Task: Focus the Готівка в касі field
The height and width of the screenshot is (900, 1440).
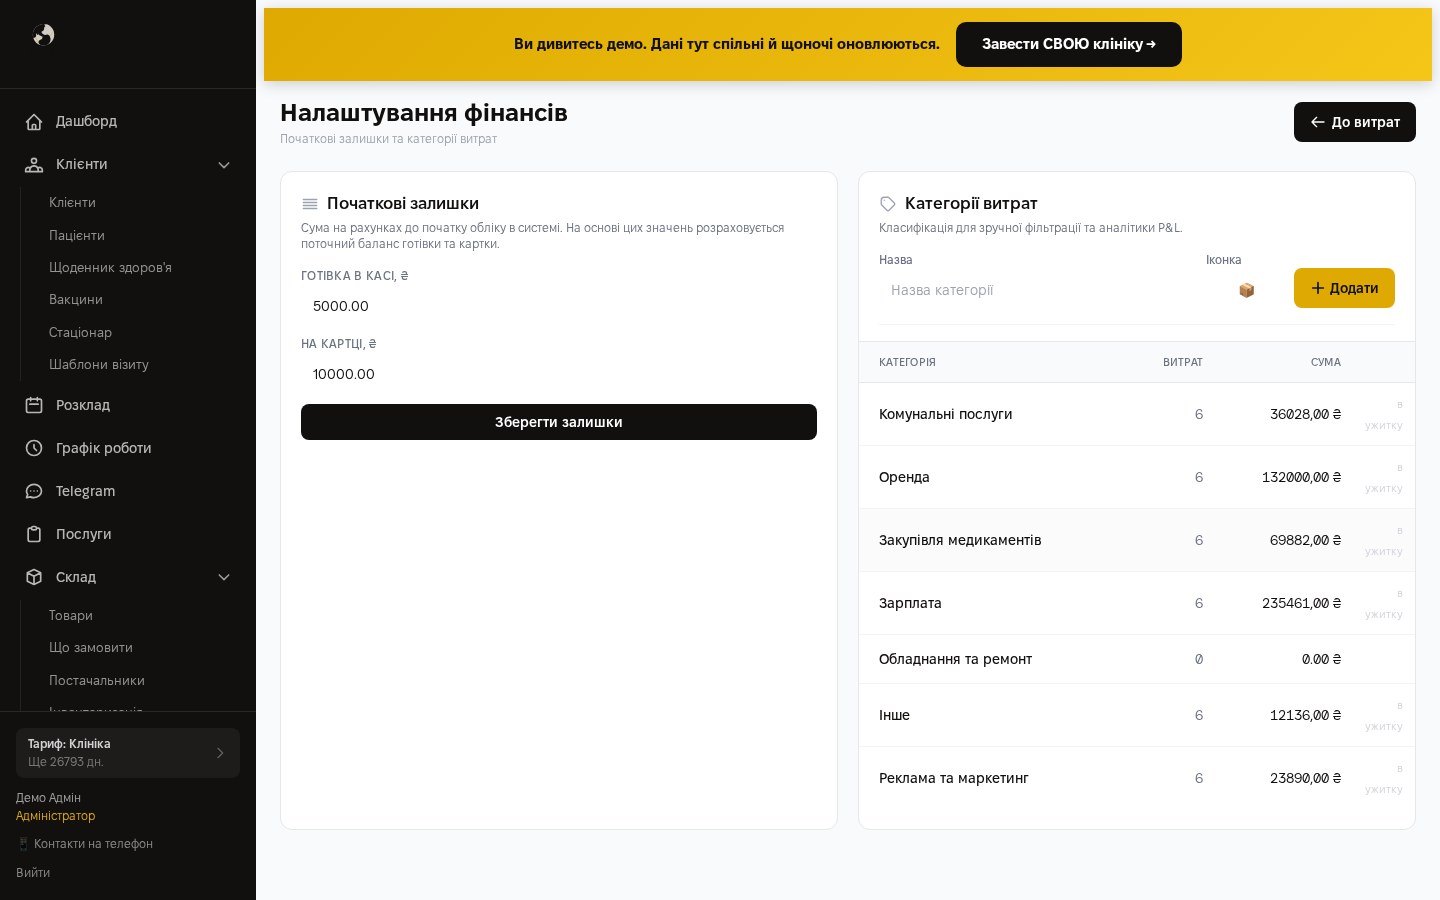Action: pyautogui.click(x=559, y=306)
